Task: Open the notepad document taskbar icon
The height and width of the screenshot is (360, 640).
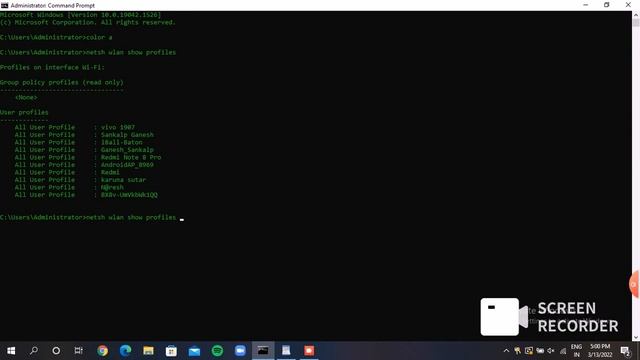Action: click(286, 351)
